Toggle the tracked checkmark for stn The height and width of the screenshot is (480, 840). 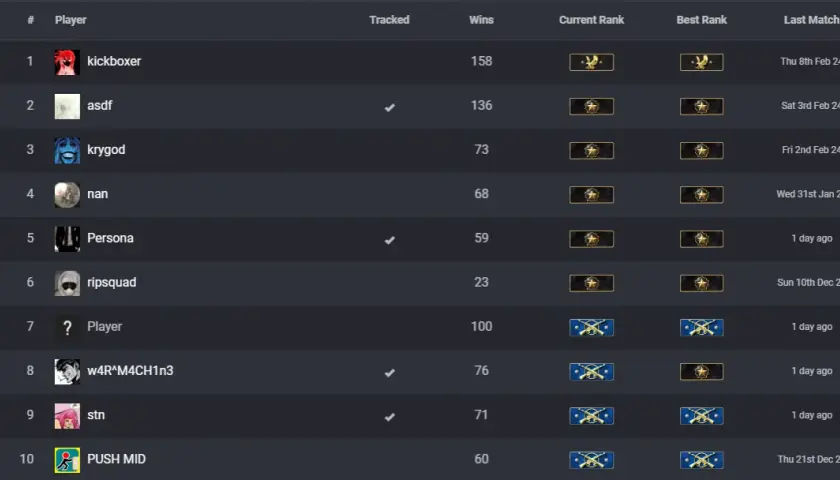pos(389,416)
